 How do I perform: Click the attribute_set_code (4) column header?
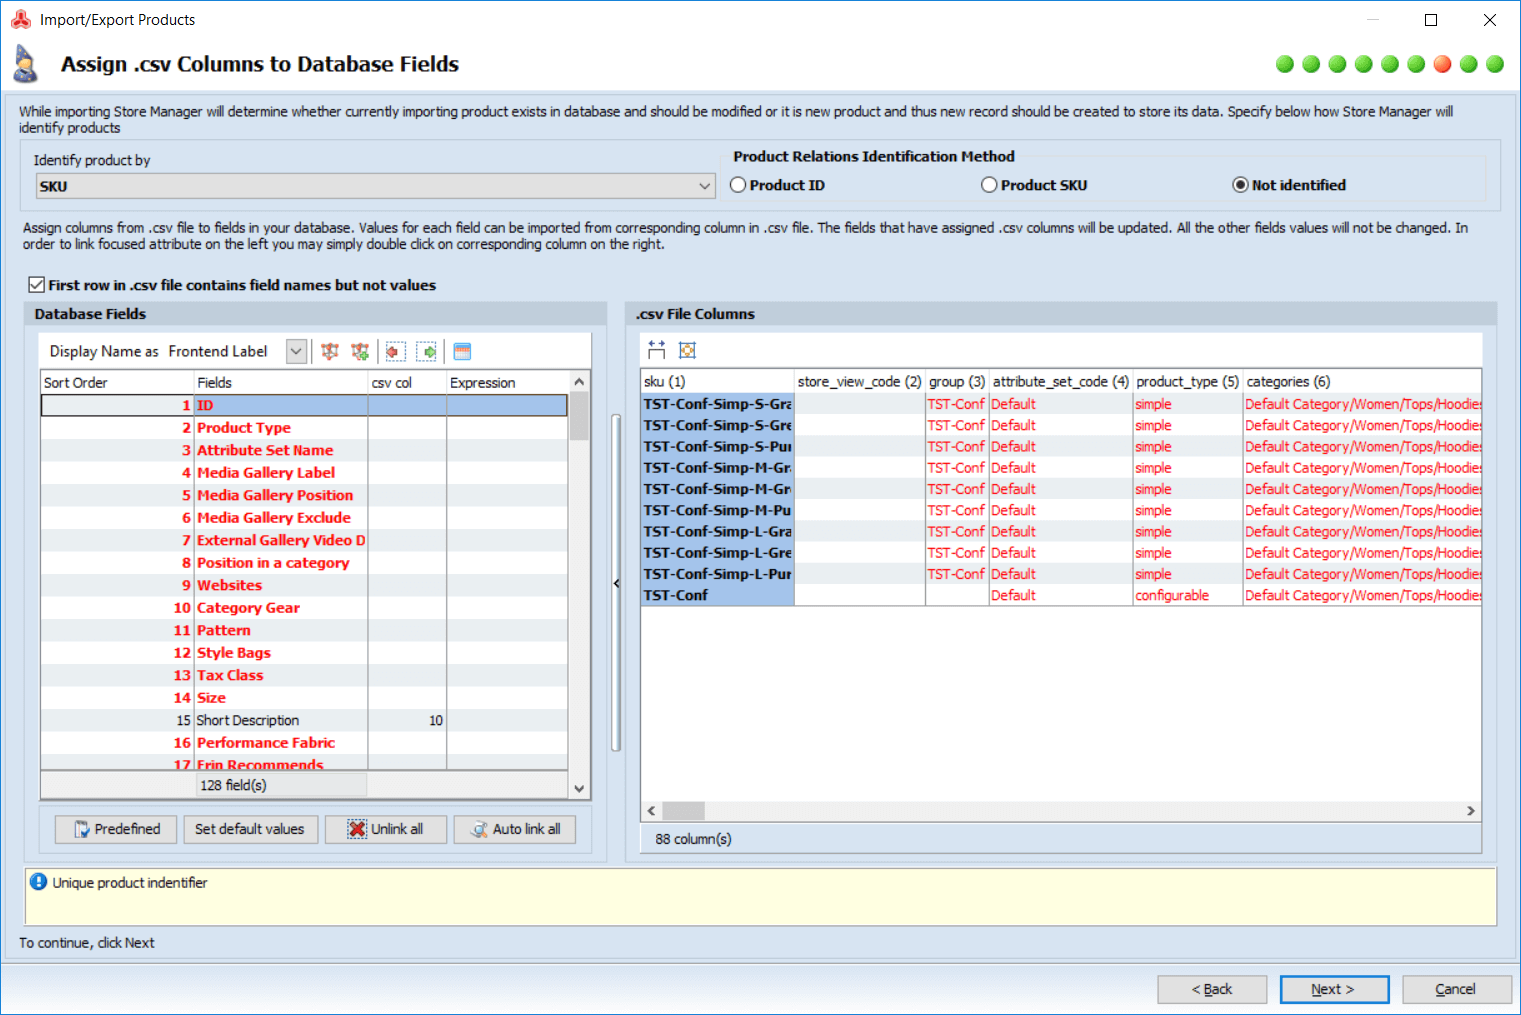pos(1061,381)
